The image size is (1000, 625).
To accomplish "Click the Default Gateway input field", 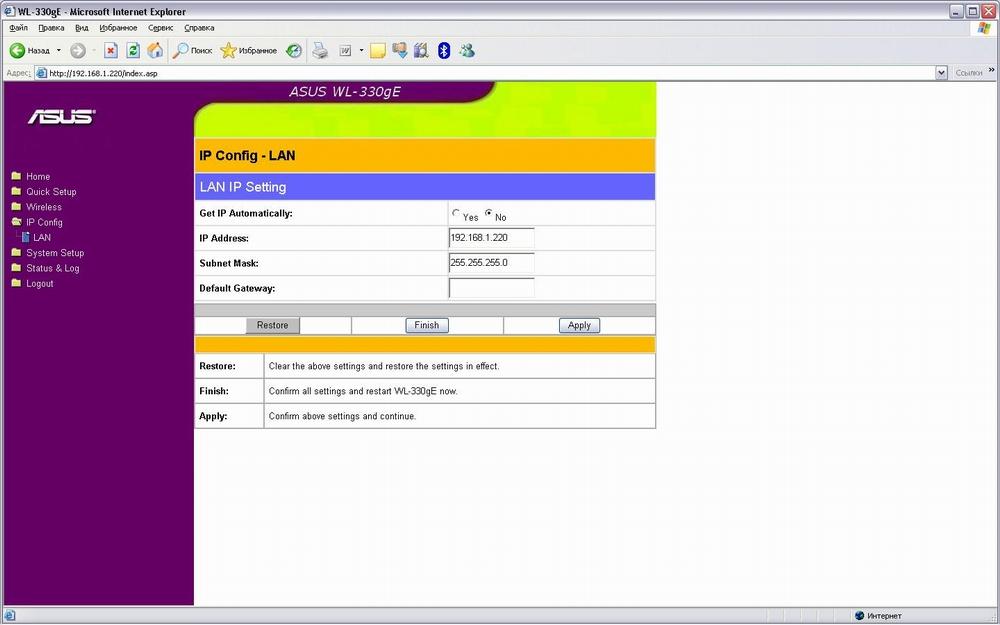I will tap(491, 288).
